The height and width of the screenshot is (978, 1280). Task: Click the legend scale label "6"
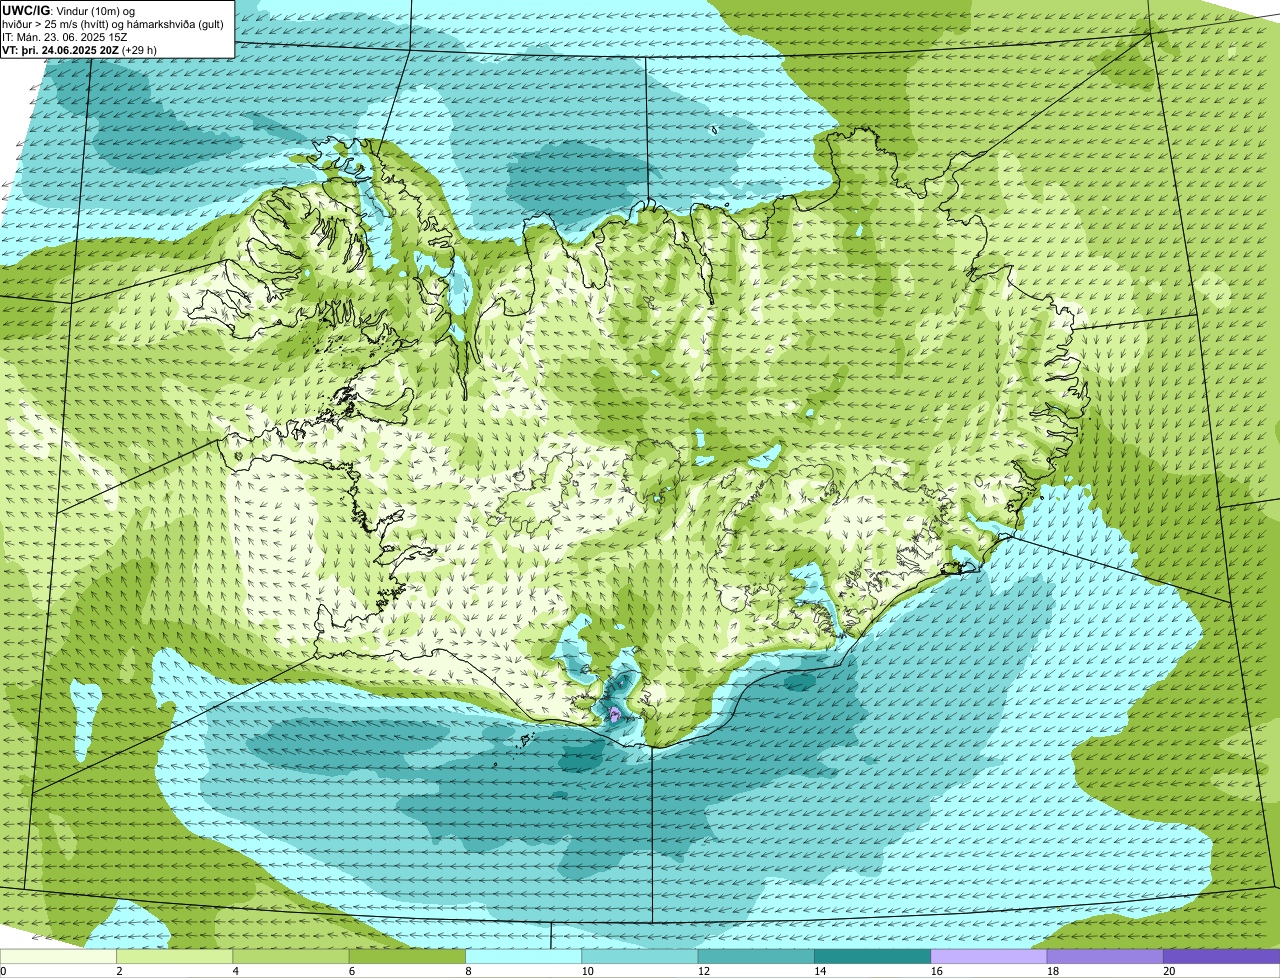coord(352,971)
